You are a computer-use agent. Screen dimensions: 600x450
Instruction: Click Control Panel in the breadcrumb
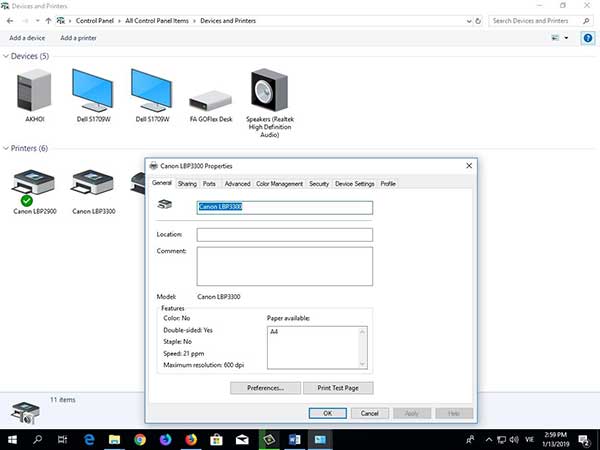(x=95, y=21)
